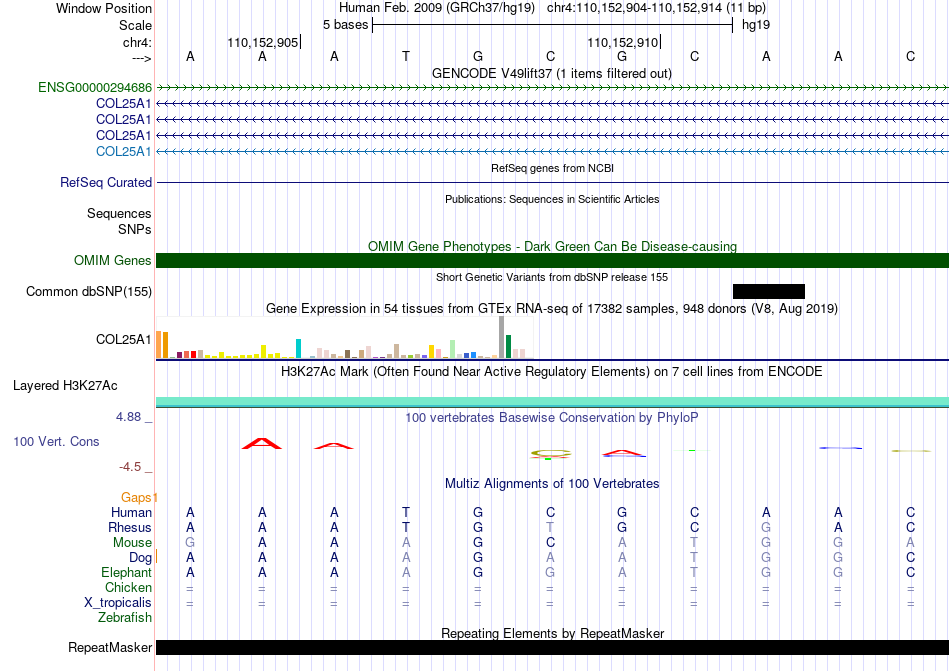950x671 pixels.
Task: Click the C base in the Mouse row
Action: [x=550, y=543]
